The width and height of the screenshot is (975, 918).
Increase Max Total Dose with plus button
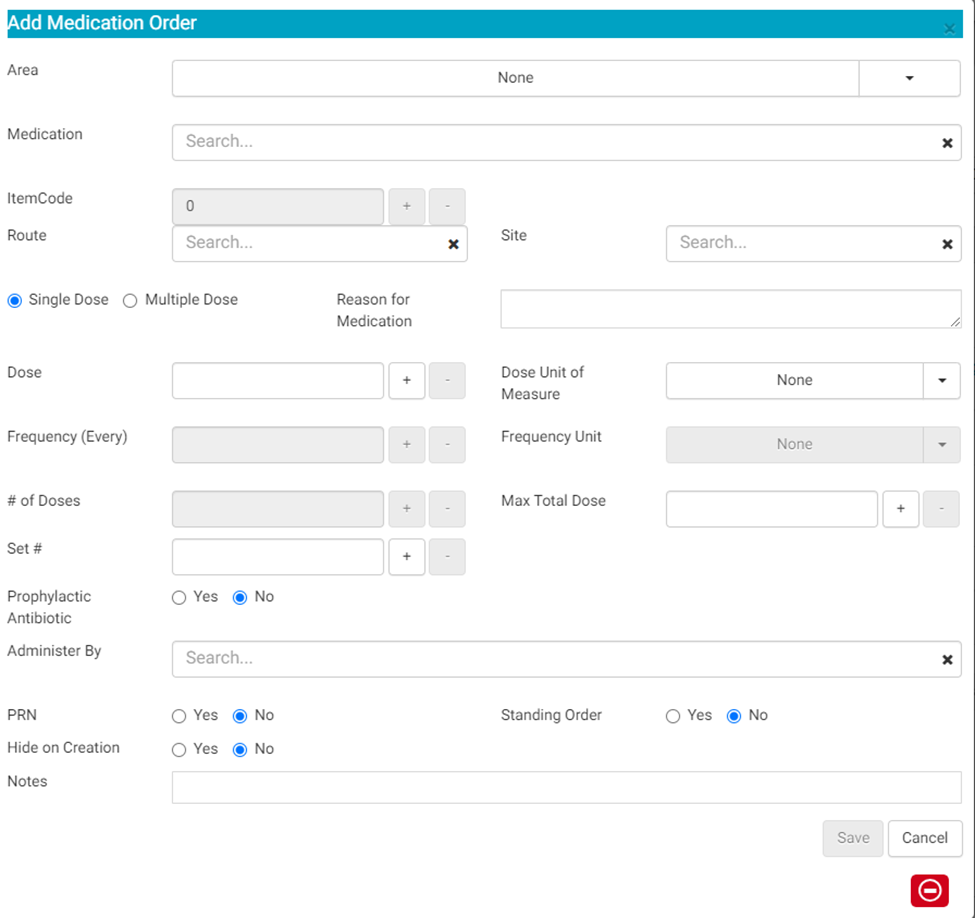click(x=900, y=509)
